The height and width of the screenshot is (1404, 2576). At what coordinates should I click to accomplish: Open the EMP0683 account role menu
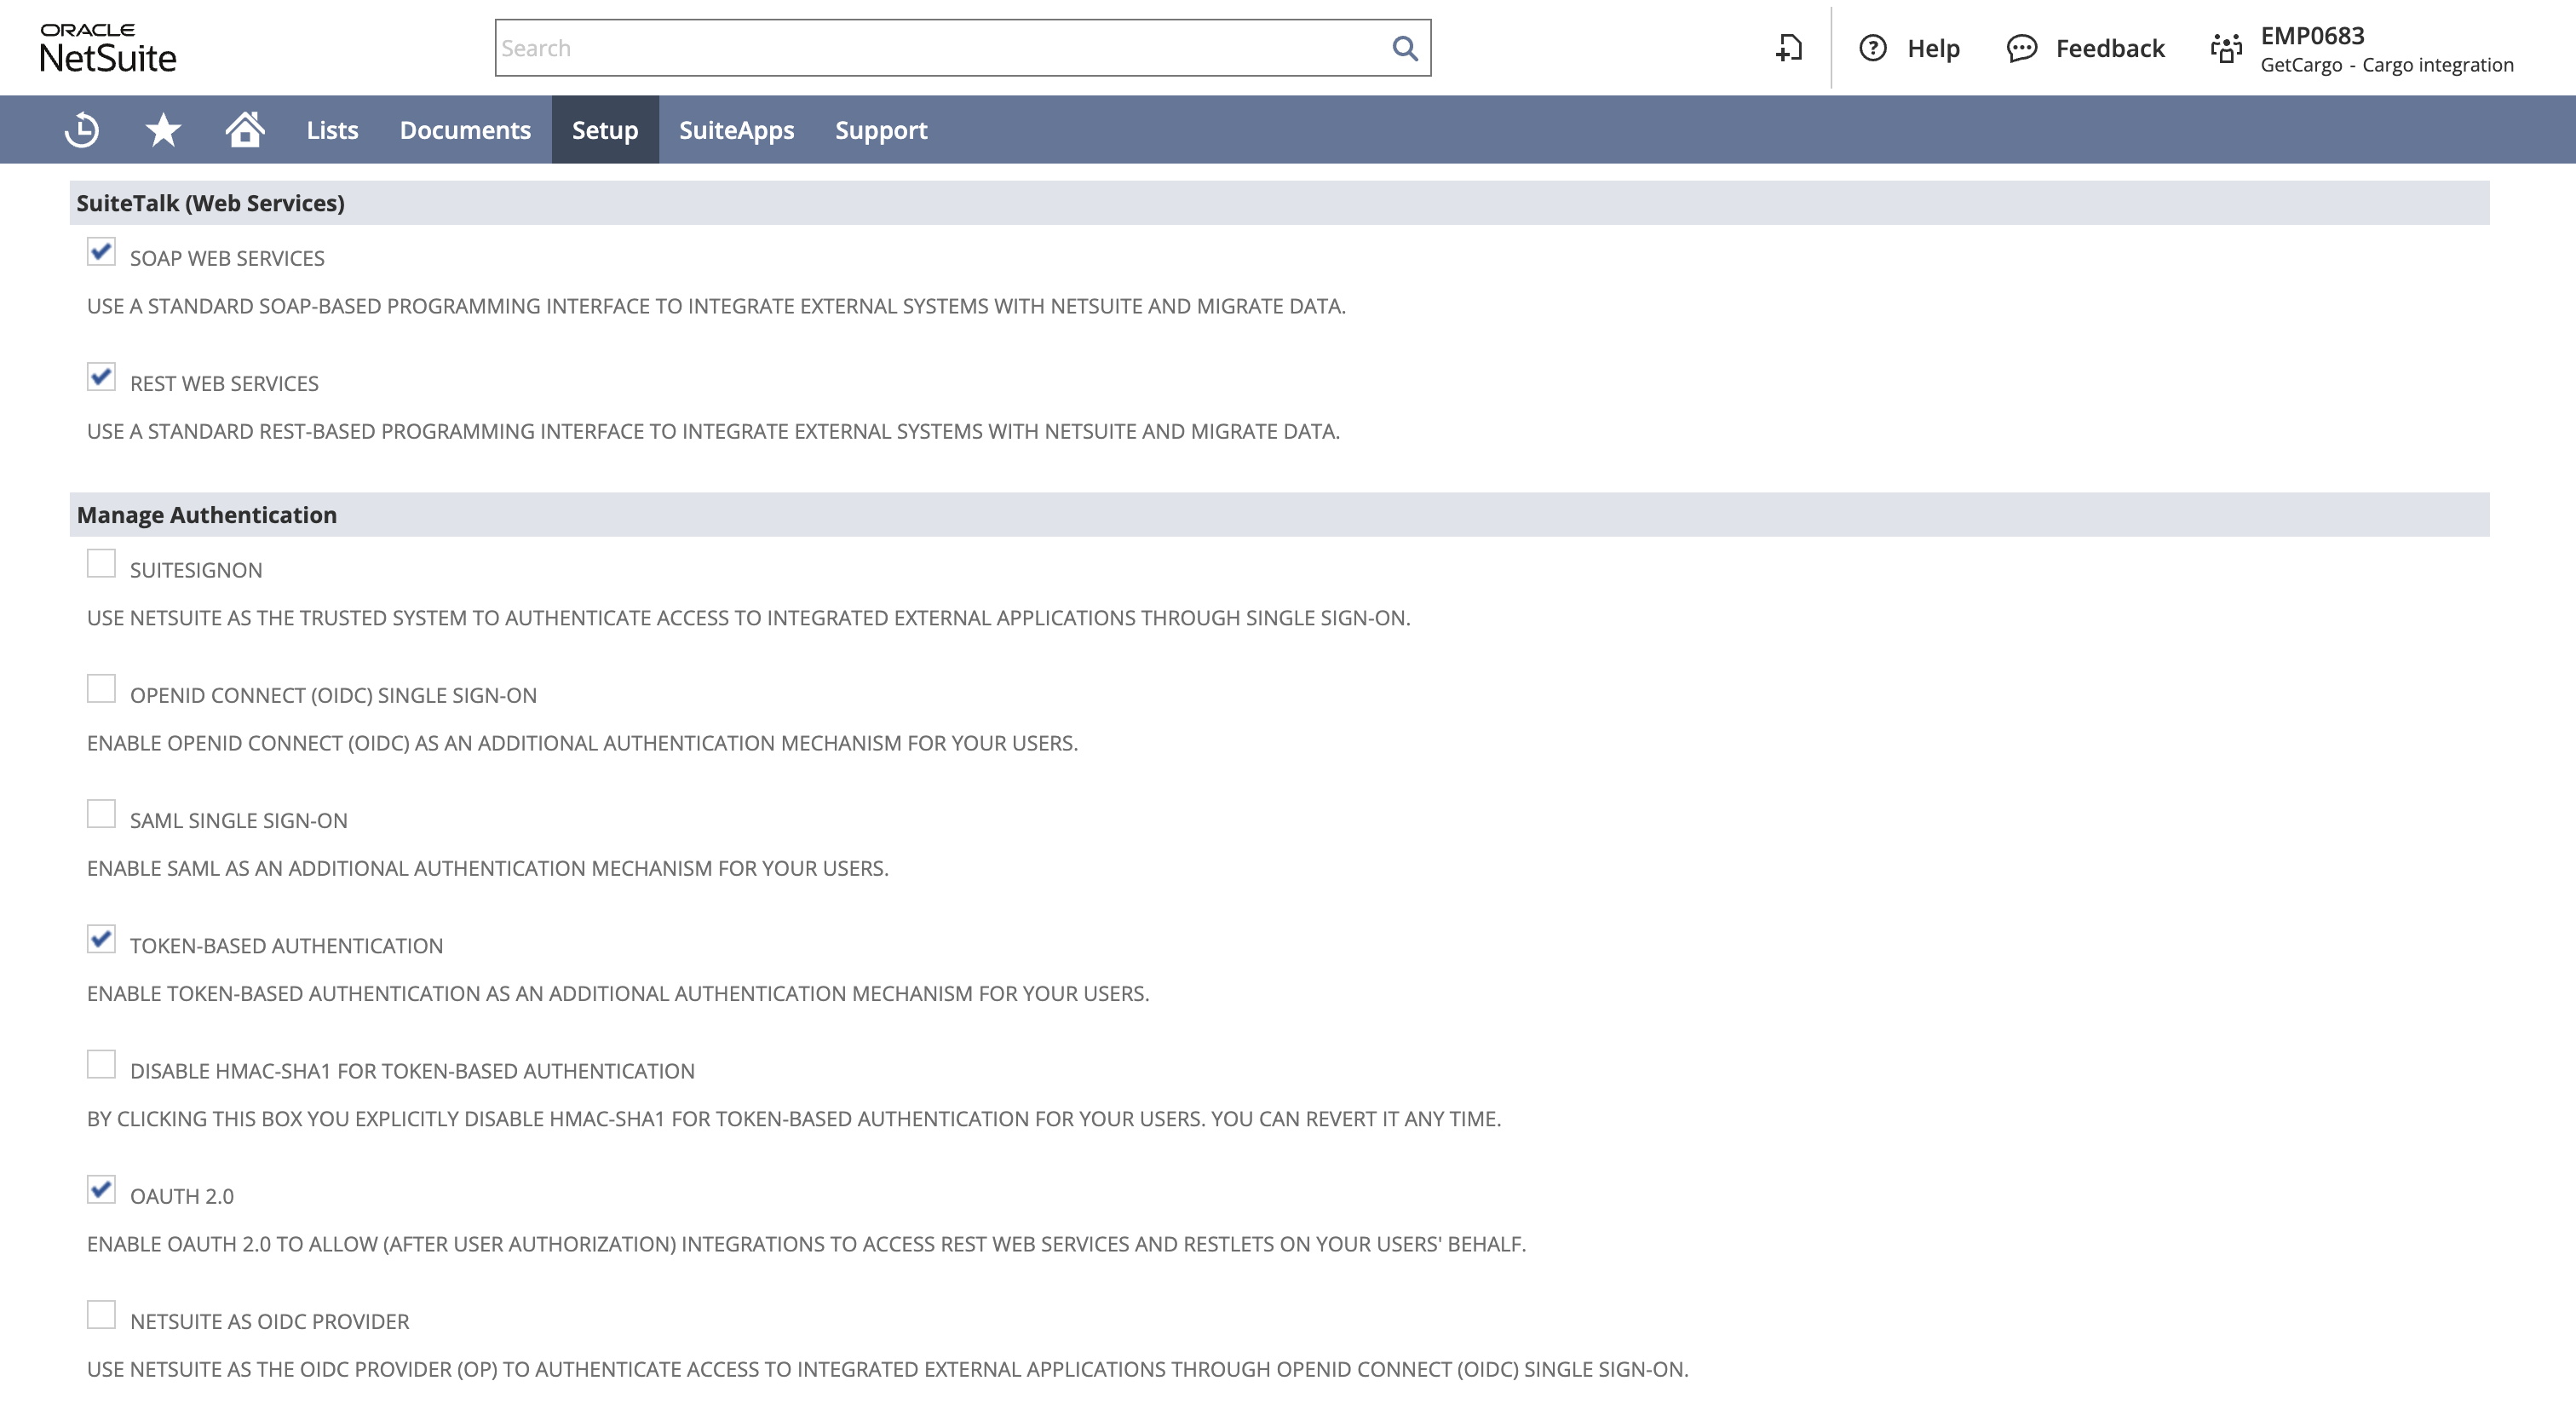[2361, 48]
